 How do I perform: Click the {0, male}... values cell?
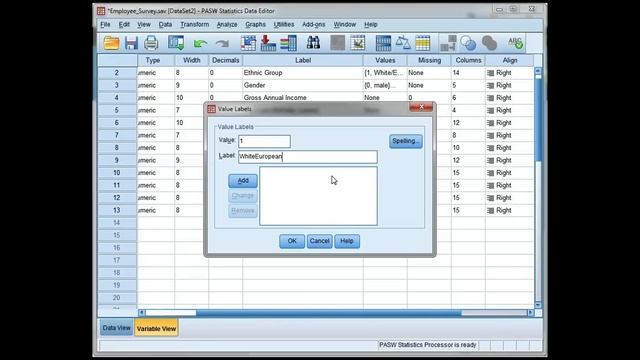pyautogui.click(x=385, y=85)
